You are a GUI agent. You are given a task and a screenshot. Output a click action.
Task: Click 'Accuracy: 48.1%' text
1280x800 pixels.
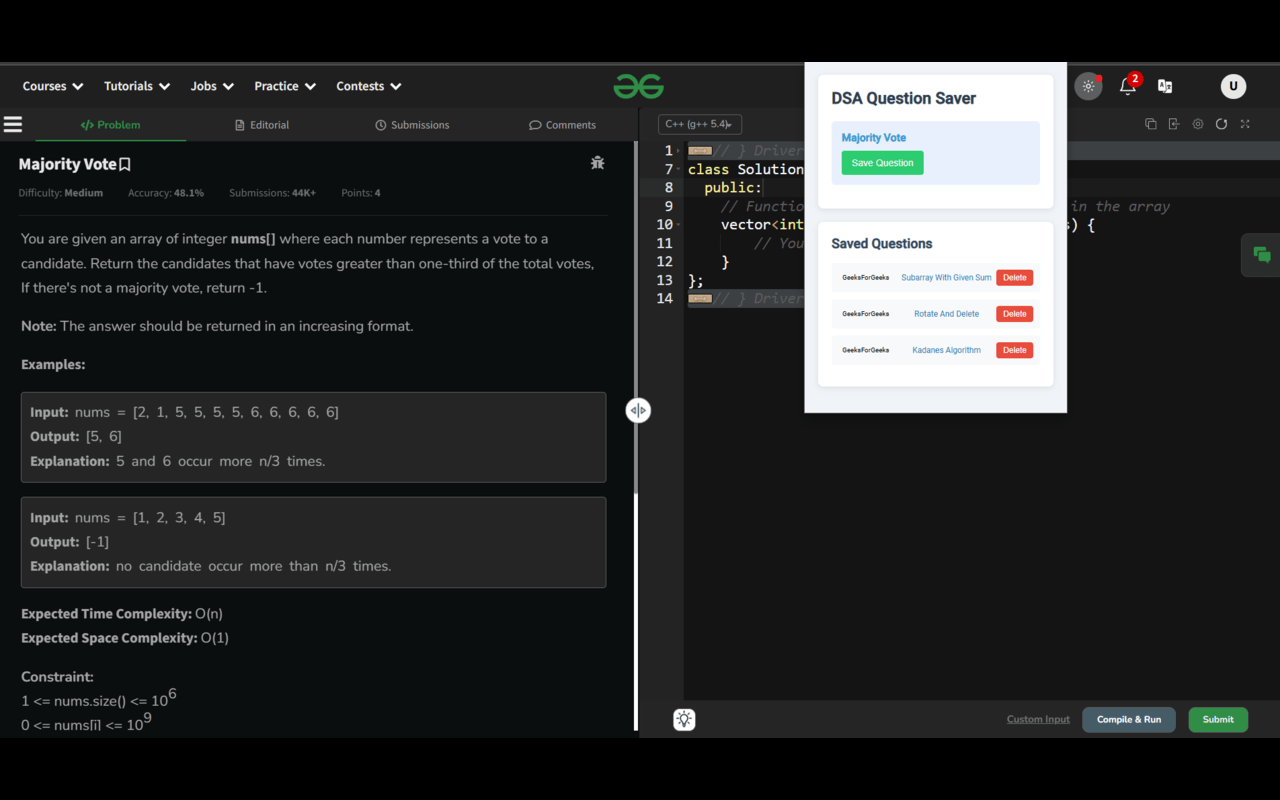[x=166, y=193]
